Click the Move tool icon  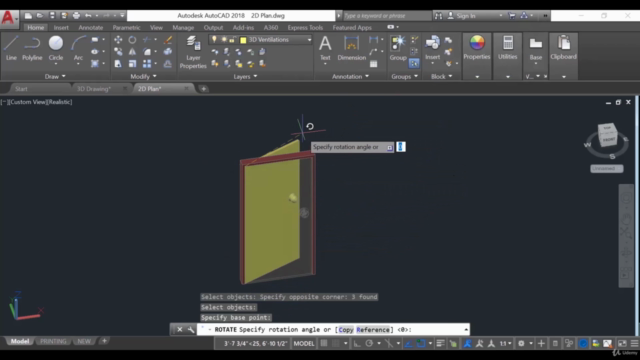click(x=118, y=40)
